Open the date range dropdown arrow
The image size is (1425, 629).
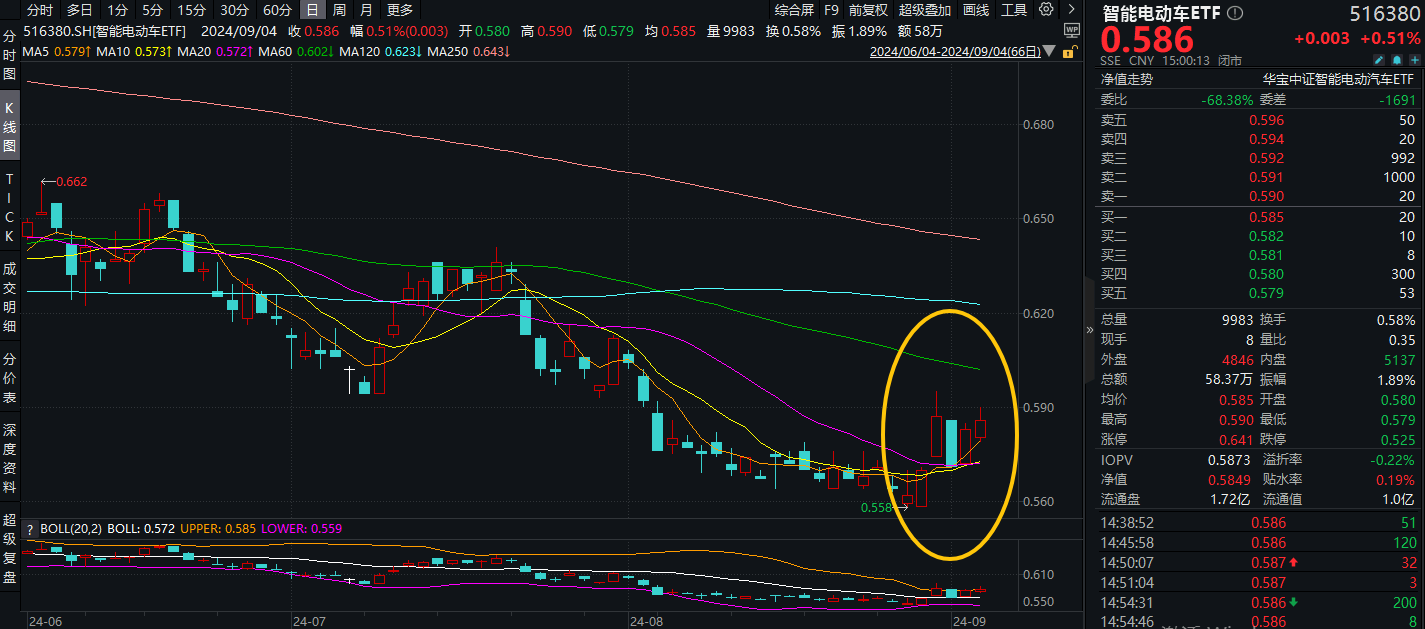pos(1048,50)
